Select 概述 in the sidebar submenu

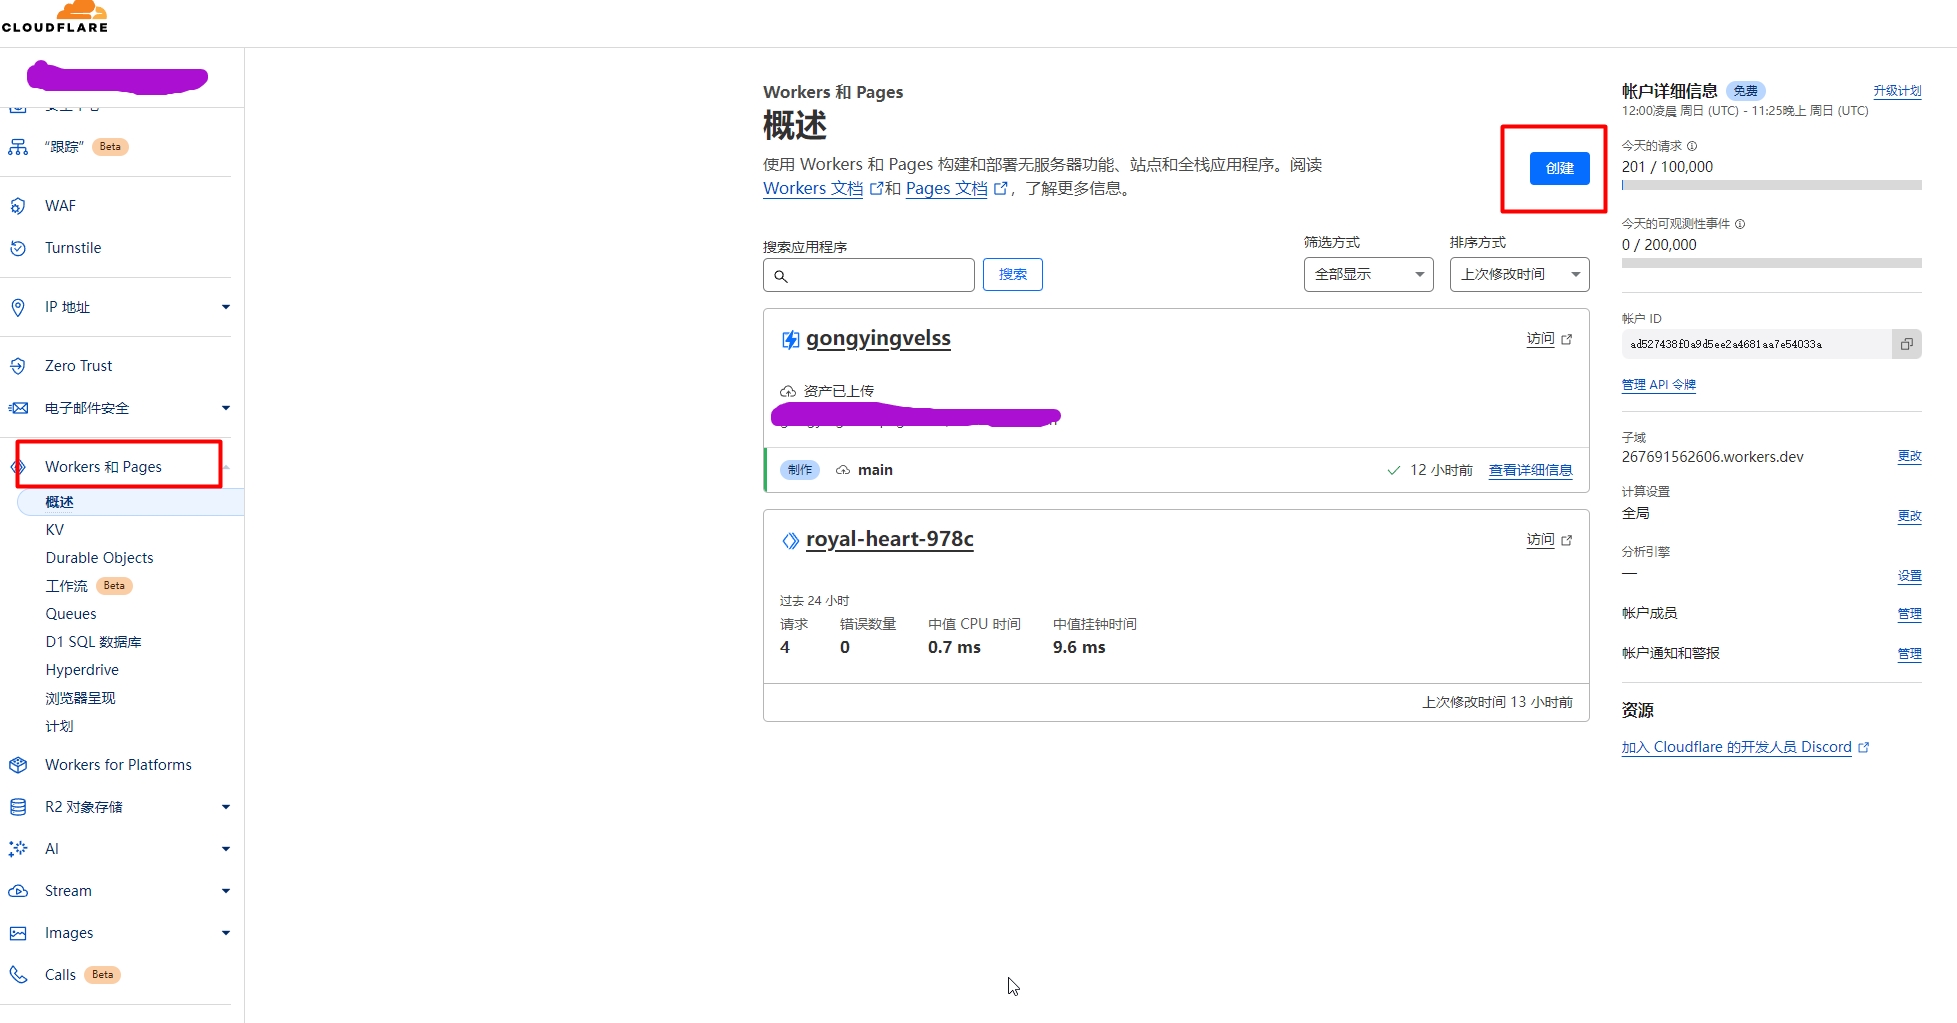[x=130, y=502]
